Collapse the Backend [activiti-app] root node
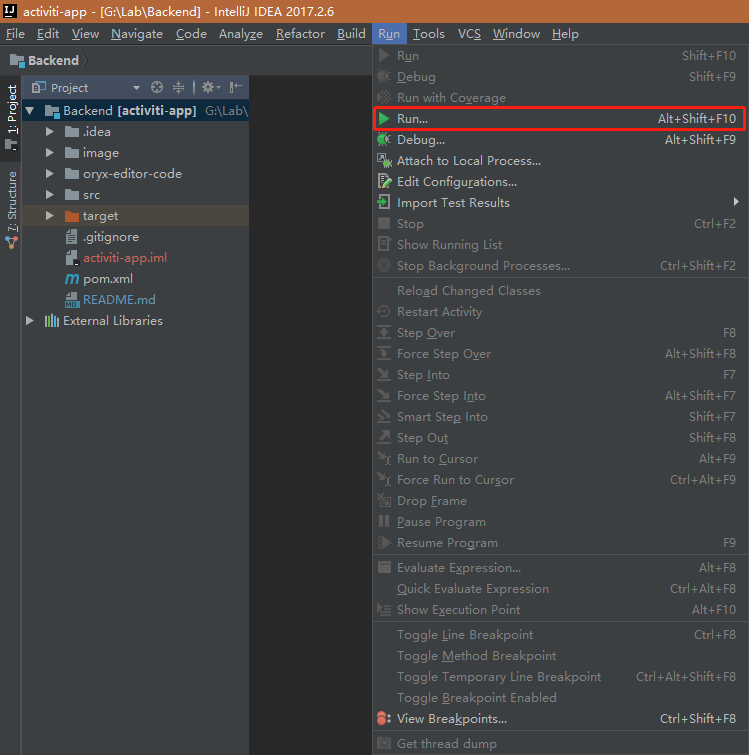The width and height of the screenshot is (749, 755). click(x=30, y=111)
